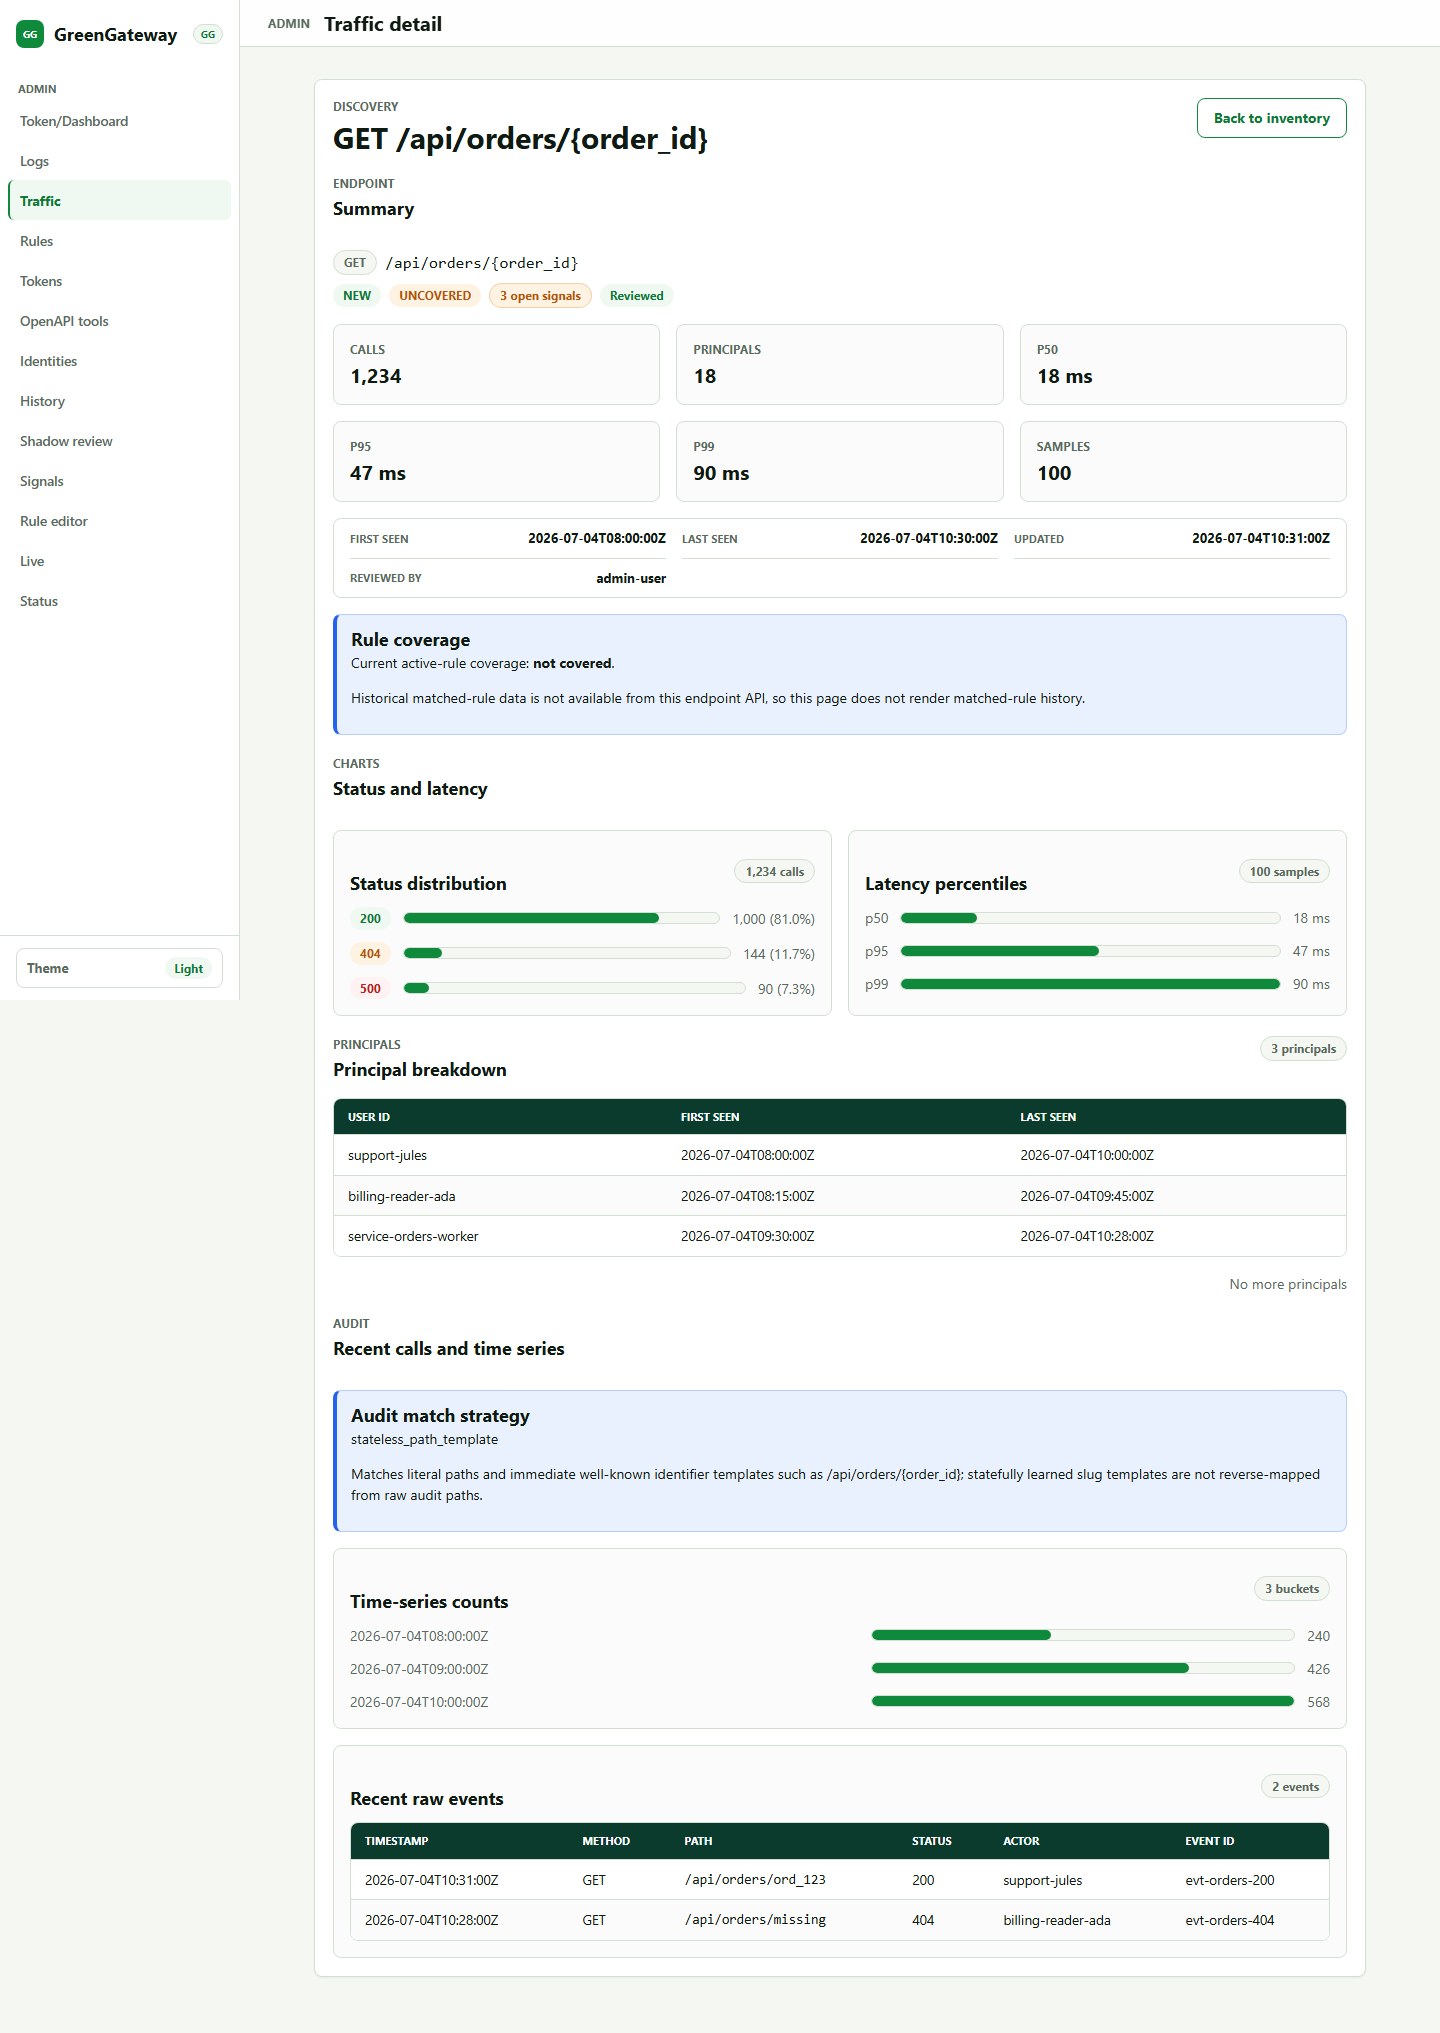Click the 500 status code badge

(370, 988)
